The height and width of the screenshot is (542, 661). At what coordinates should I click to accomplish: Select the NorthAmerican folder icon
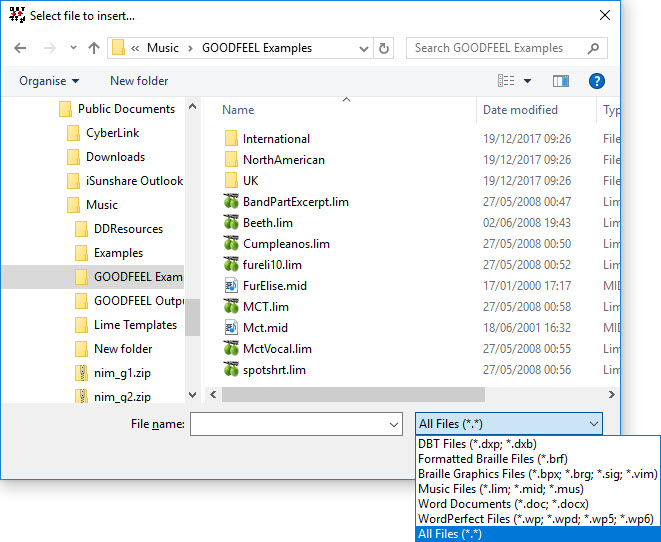click(x=231, y=159)
